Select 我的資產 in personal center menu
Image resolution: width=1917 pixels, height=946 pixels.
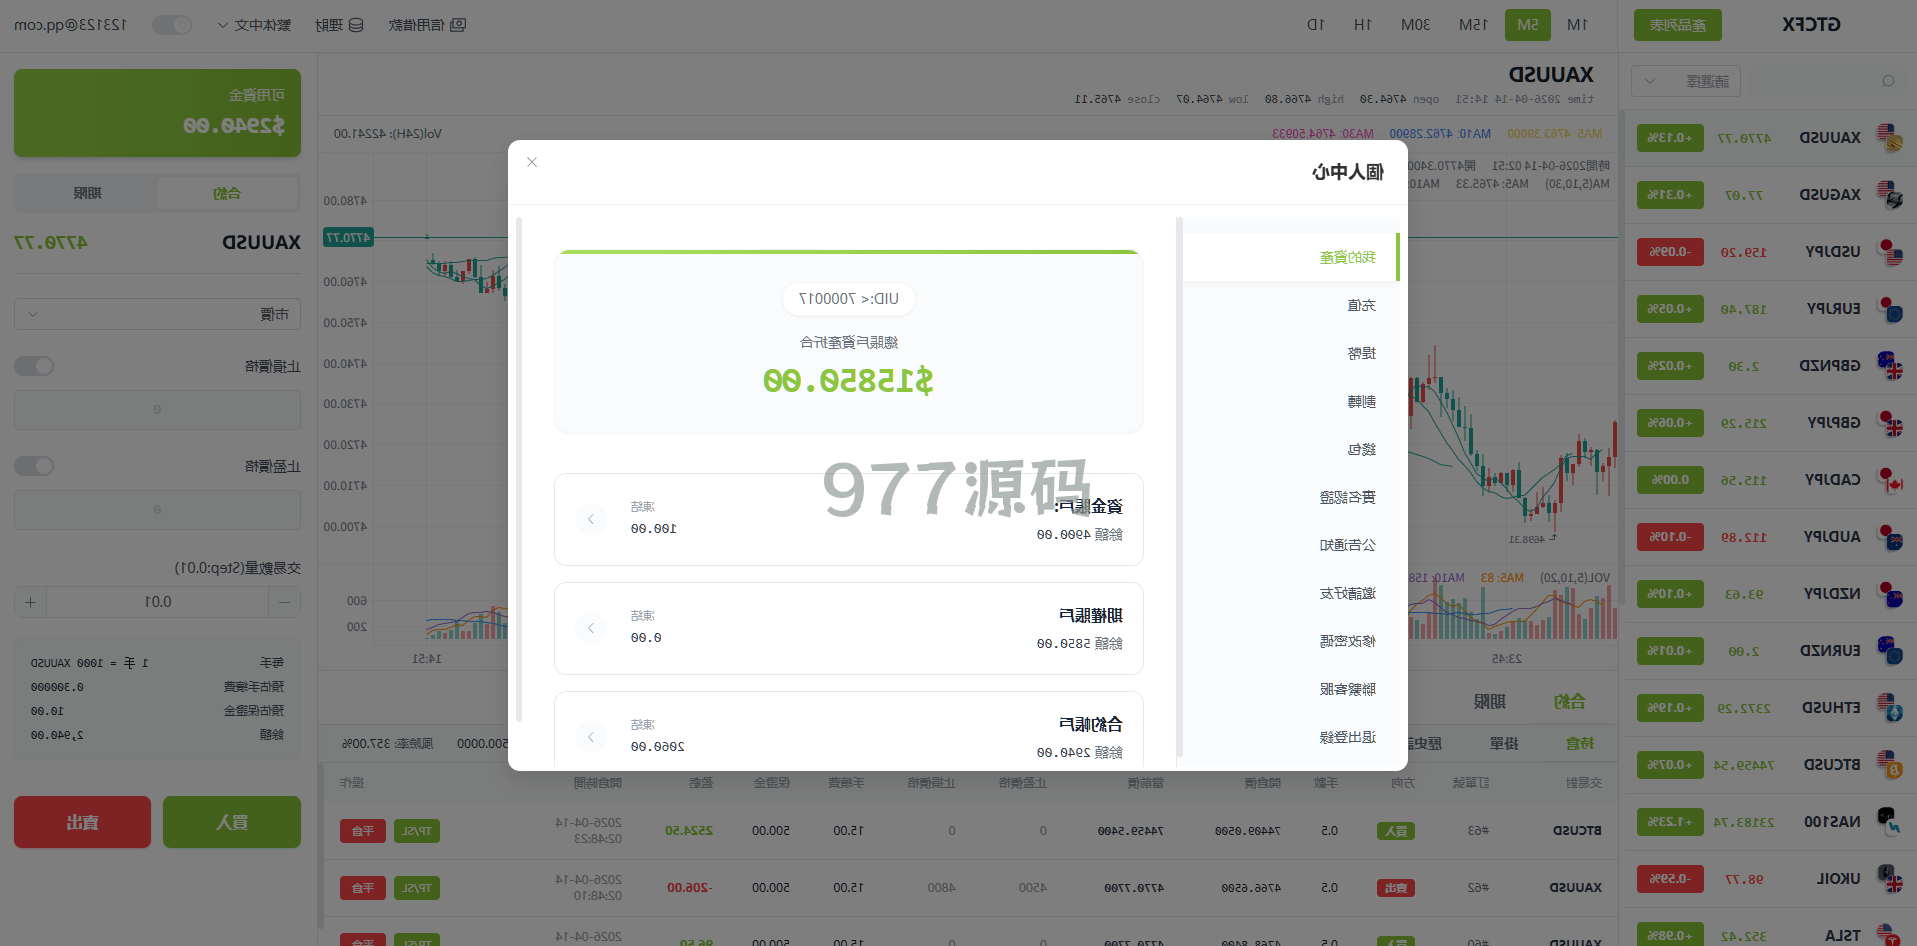pos(1290,257)
